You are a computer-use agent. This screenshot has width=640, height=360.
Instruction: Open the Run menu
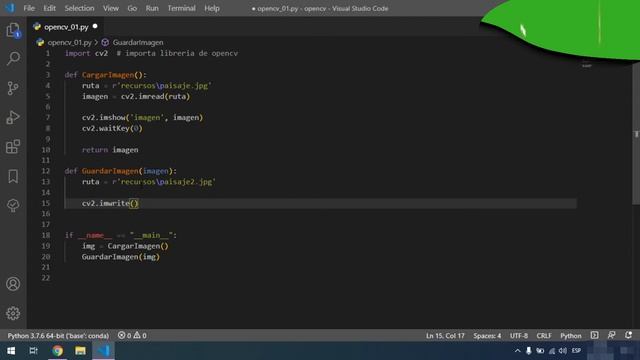click(x=152, y=8)
